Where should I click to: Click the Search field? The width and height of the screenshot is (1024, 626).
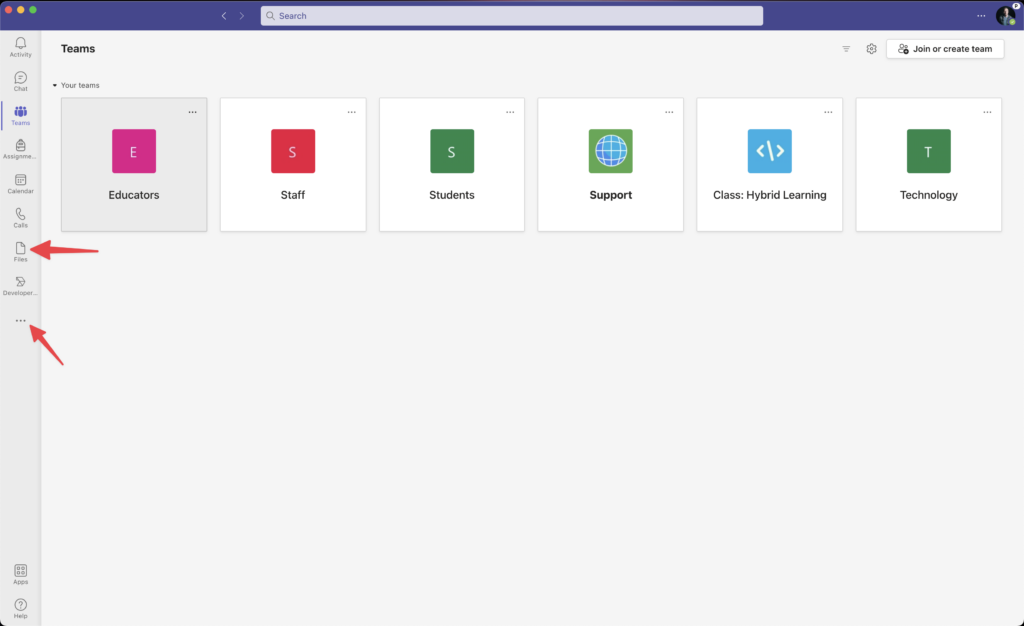coord(511,16)
